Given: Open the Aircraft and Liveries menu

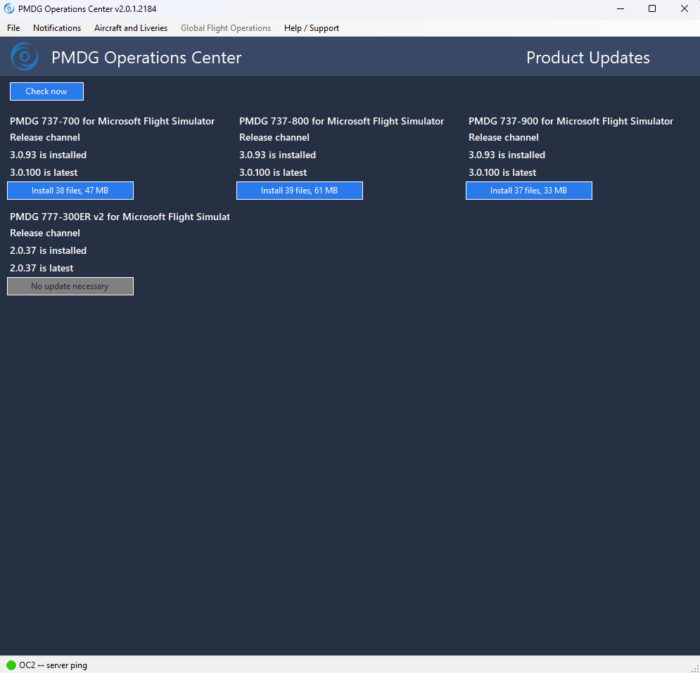Looking at the screenshot, I should click(x=131, y=28).
